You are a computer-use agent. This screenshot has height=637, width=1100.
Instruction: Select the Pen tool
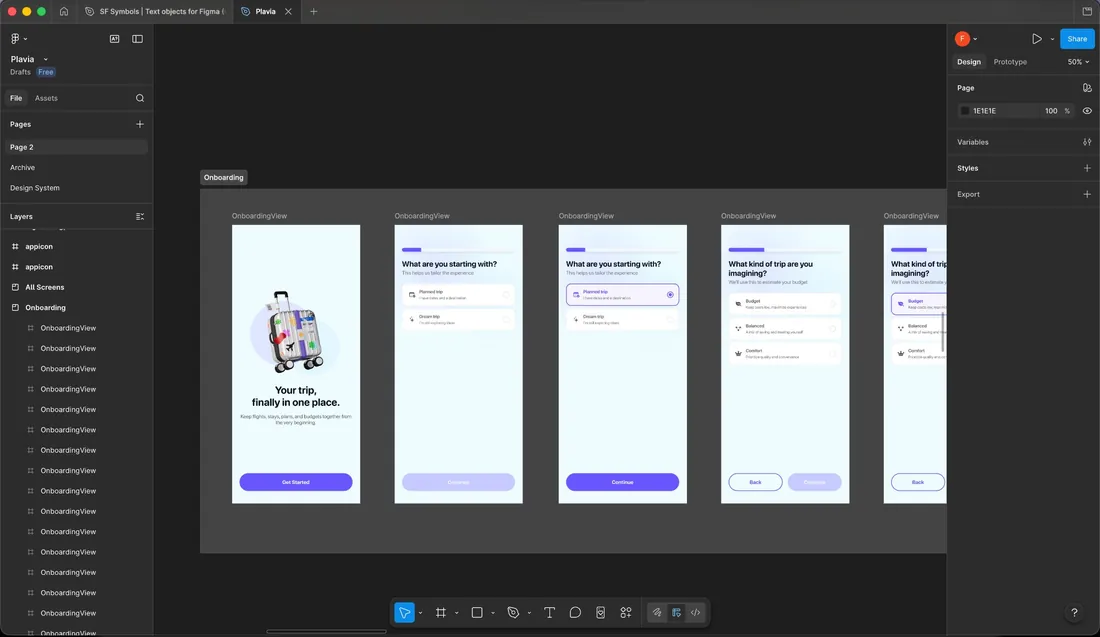tap(513, 612)
